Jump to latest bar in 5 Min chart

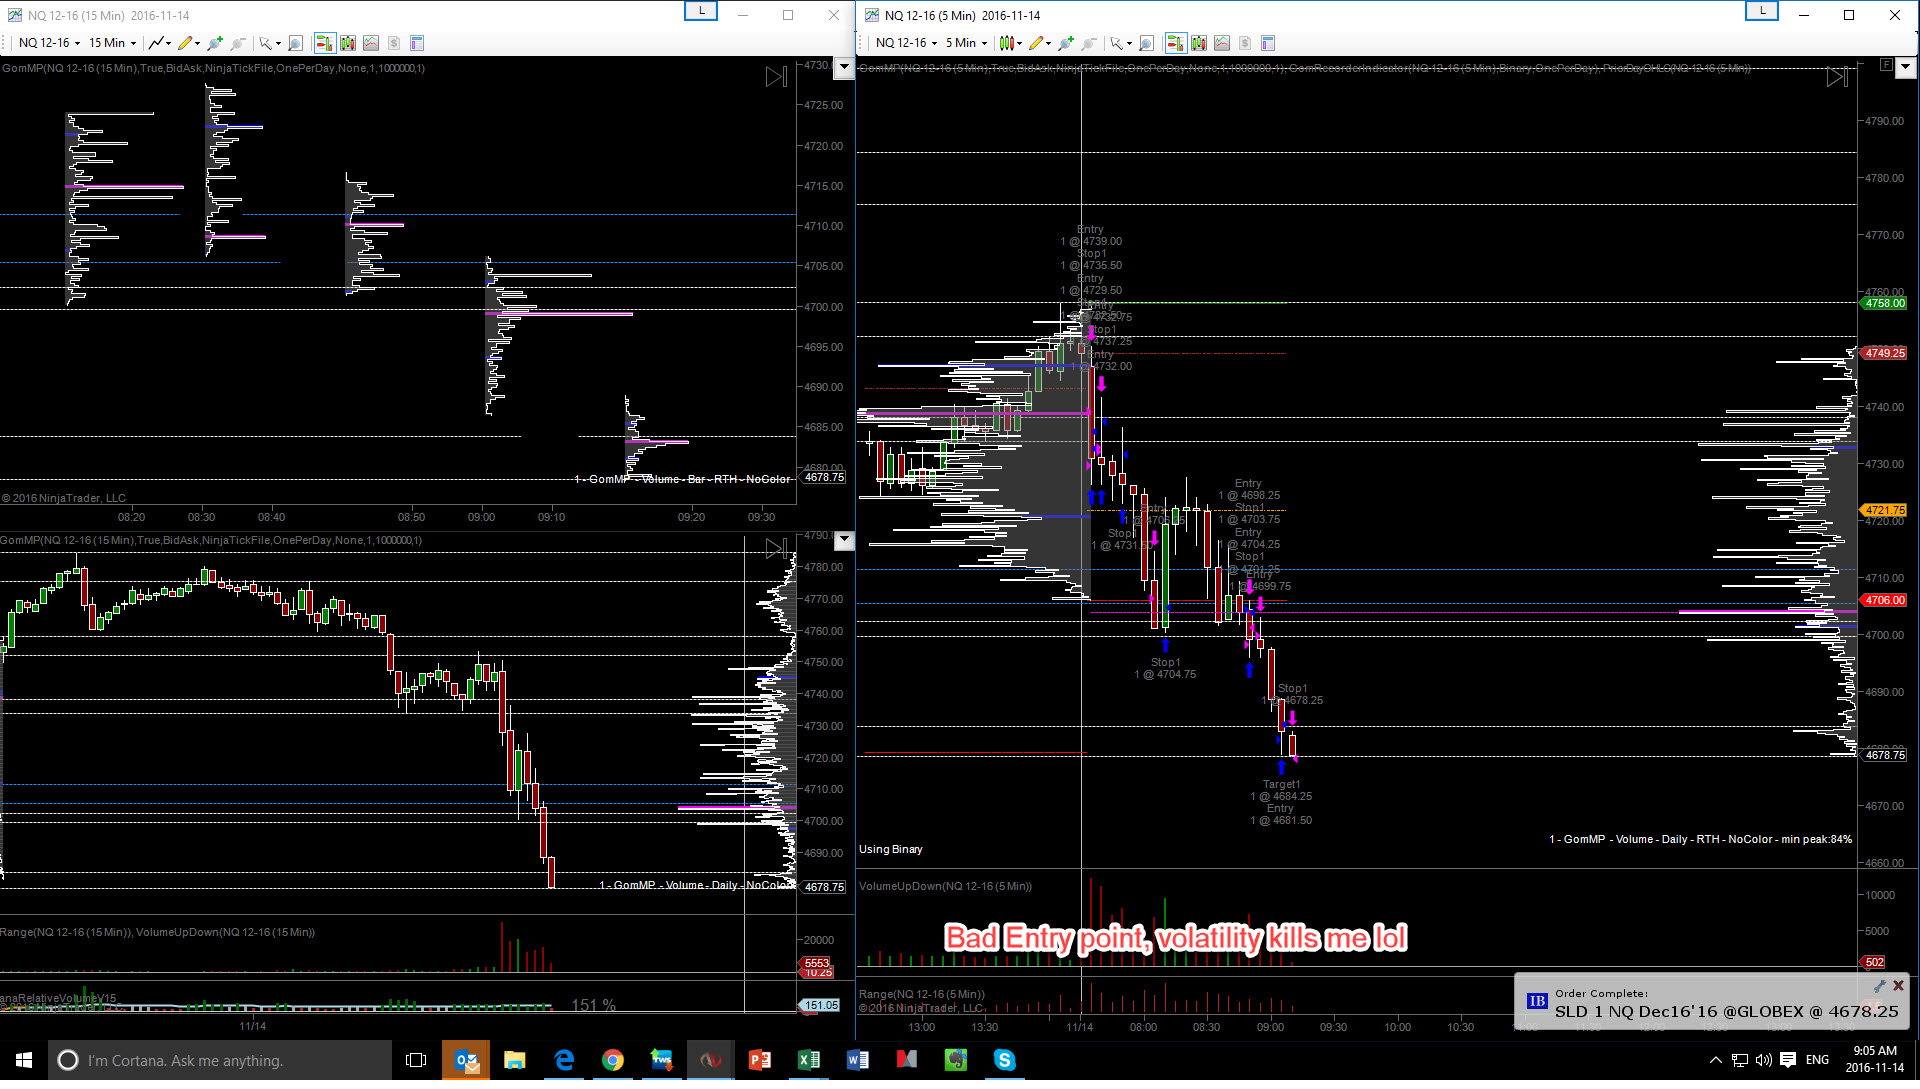coord(1837,77)
